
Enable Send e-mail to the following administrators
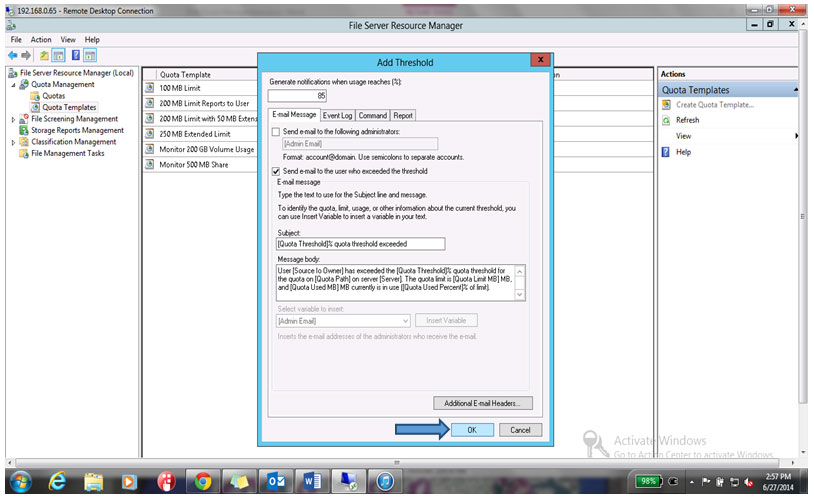point(276,132)
